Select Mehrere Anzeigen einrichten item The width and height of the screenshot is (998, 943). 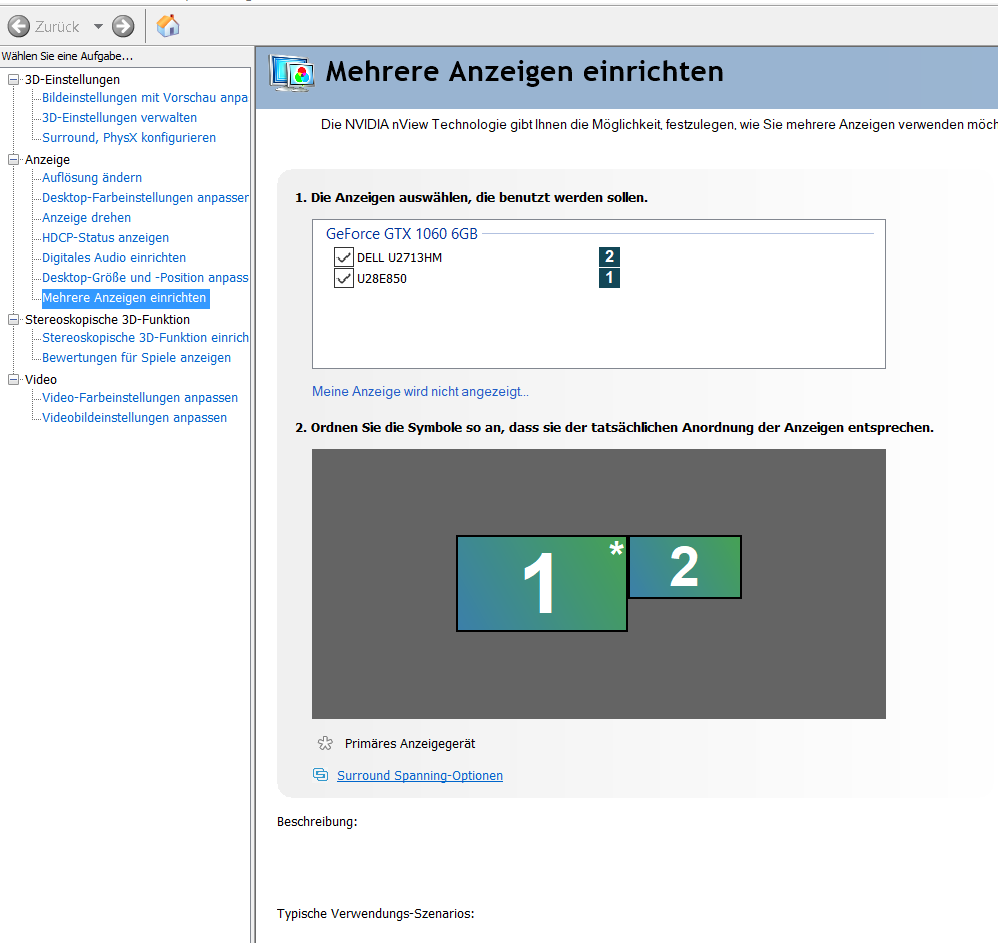click(125, 298)
